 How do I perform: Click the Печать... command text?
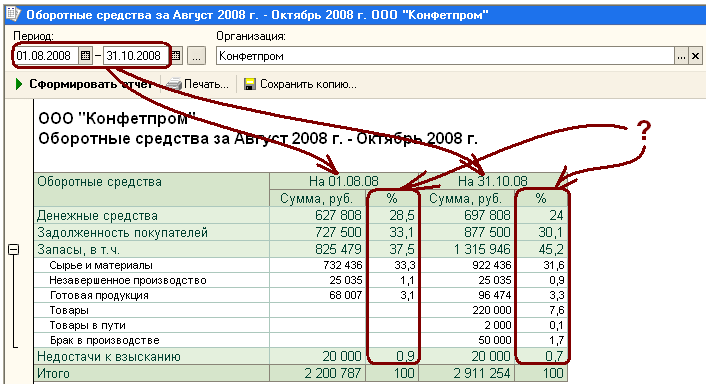pyautogui.click(x=206, y=84)
